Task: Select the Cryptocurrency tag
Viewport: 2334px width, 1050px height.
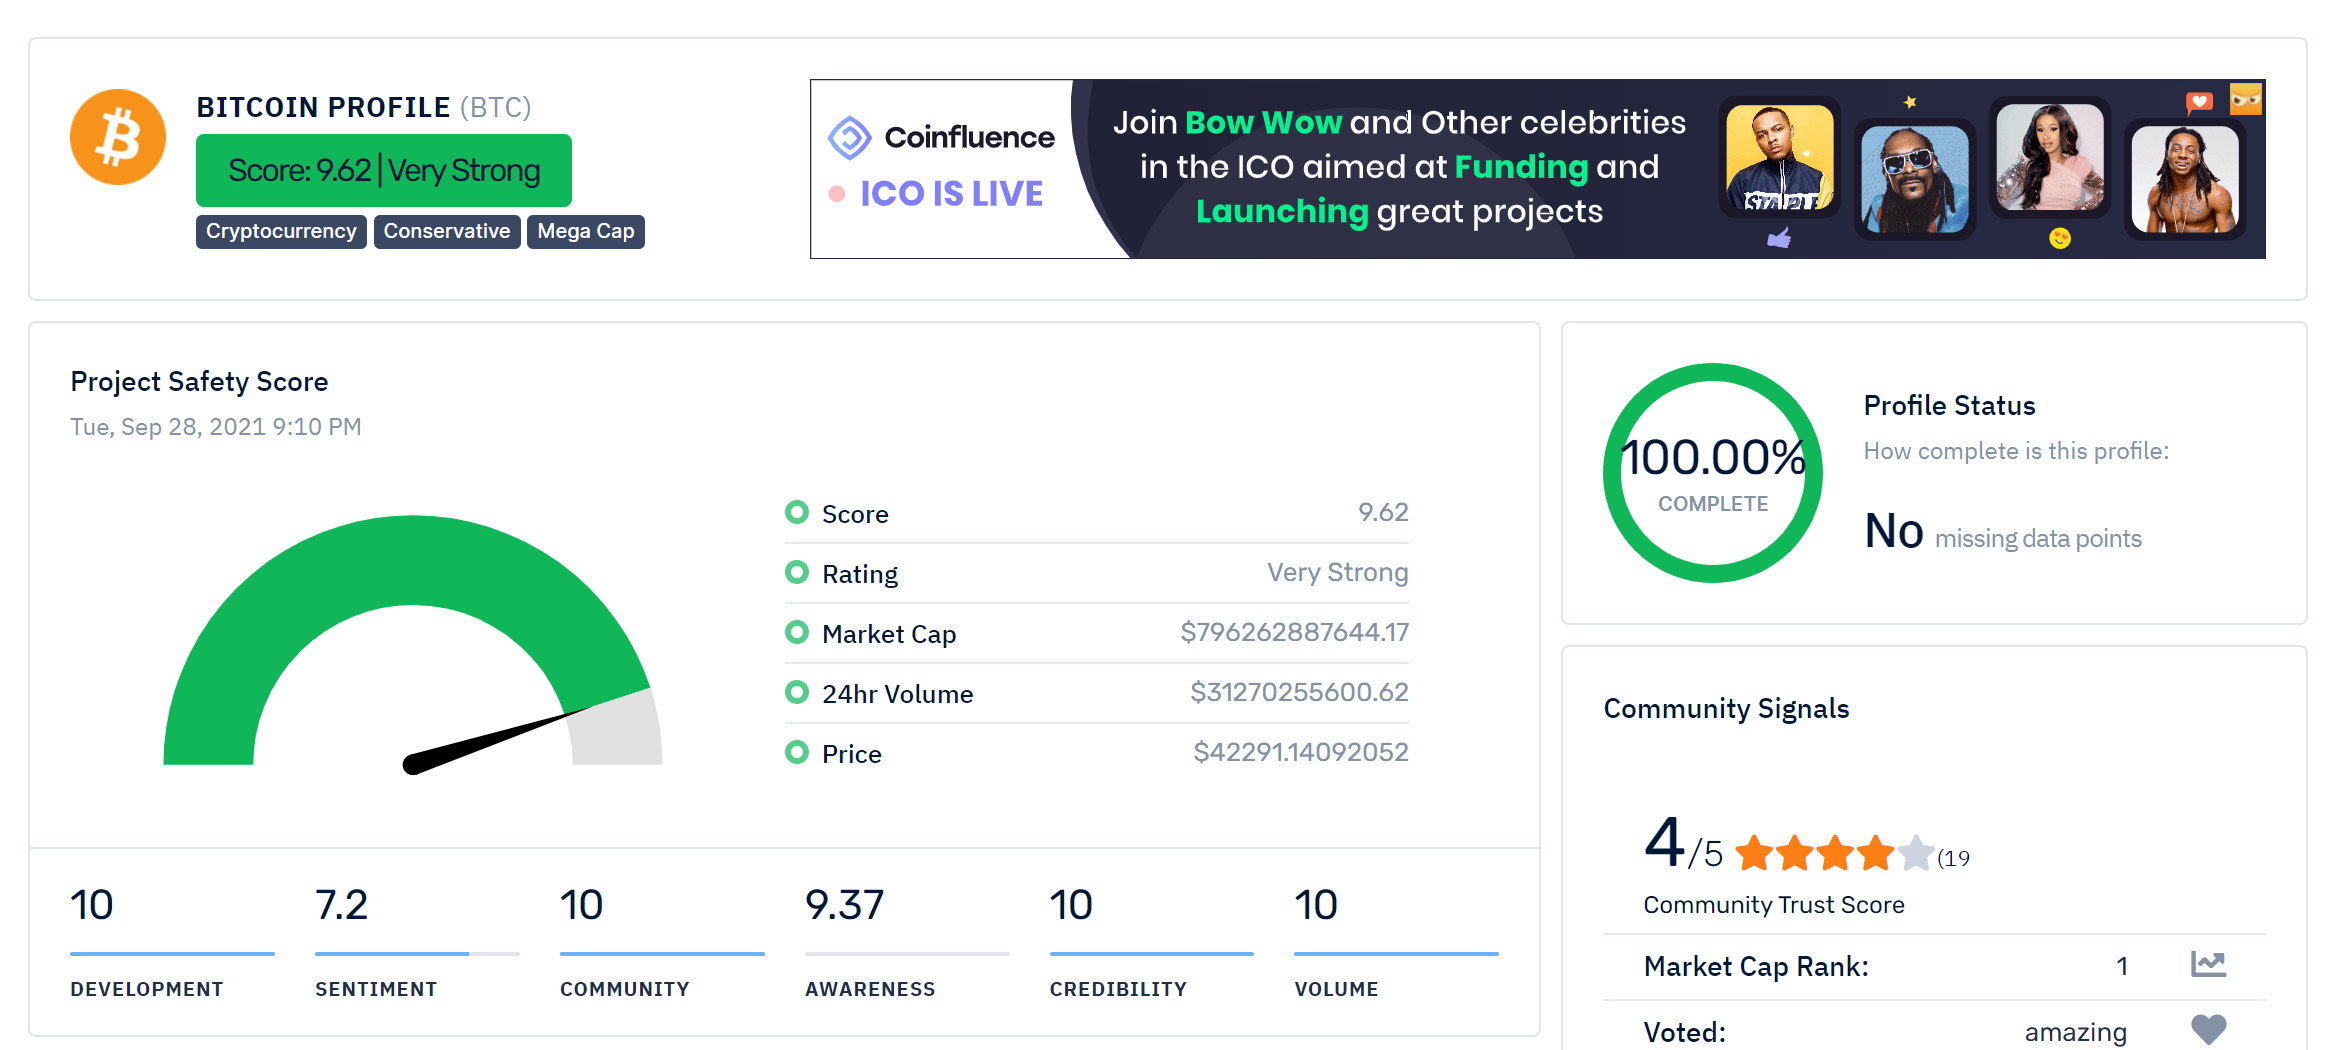Action: click(281, 231)
